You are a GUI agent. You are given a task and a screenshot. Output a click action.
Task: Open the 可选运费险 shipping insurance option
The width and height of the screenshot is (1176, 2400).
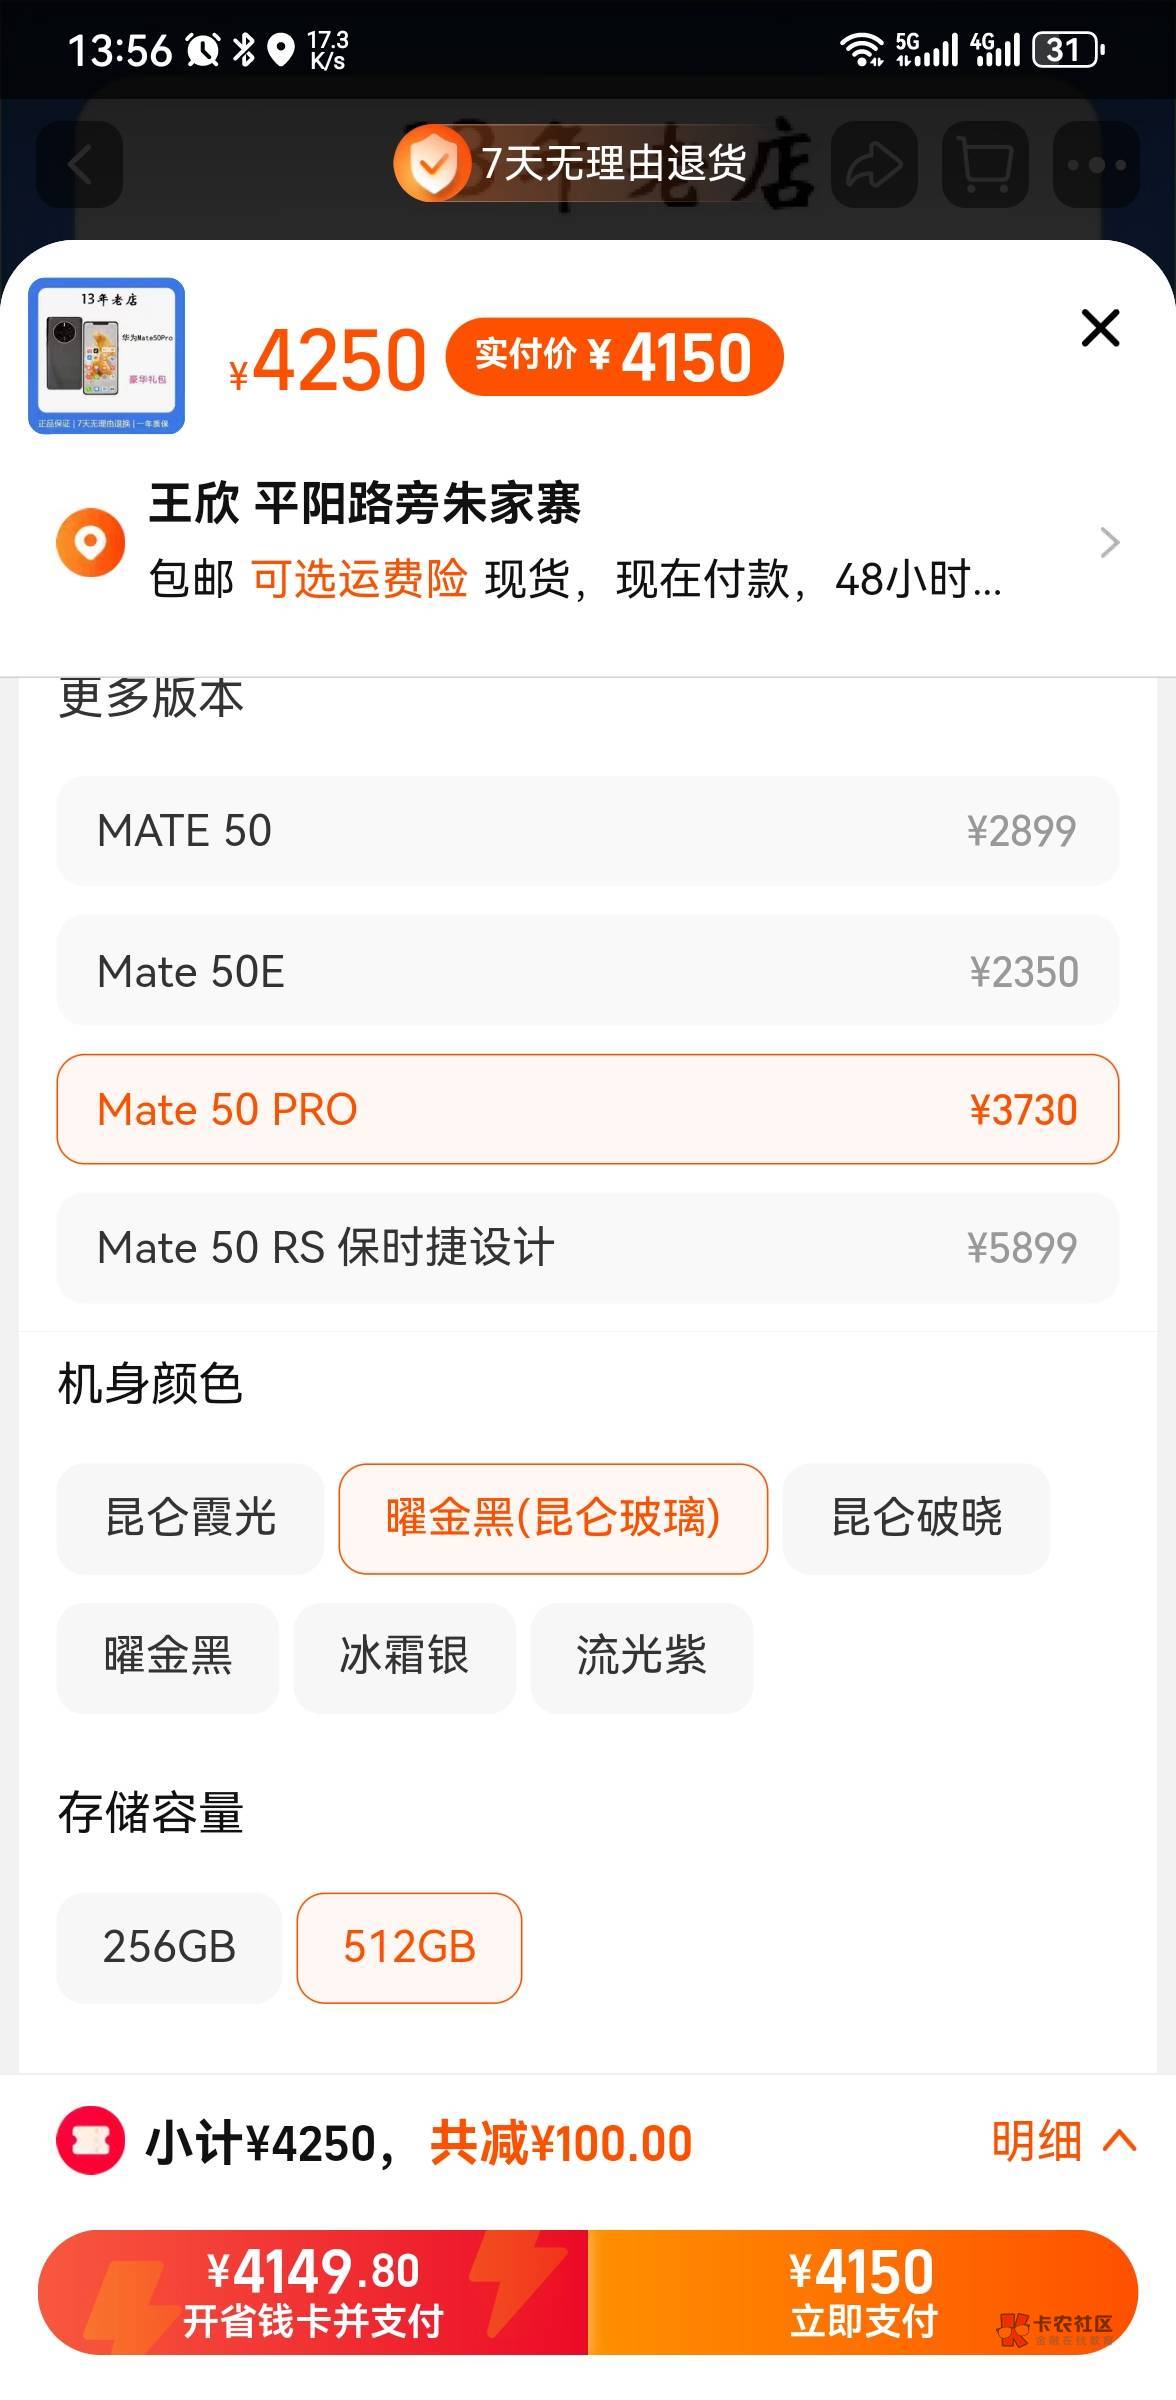click(359, 579)
